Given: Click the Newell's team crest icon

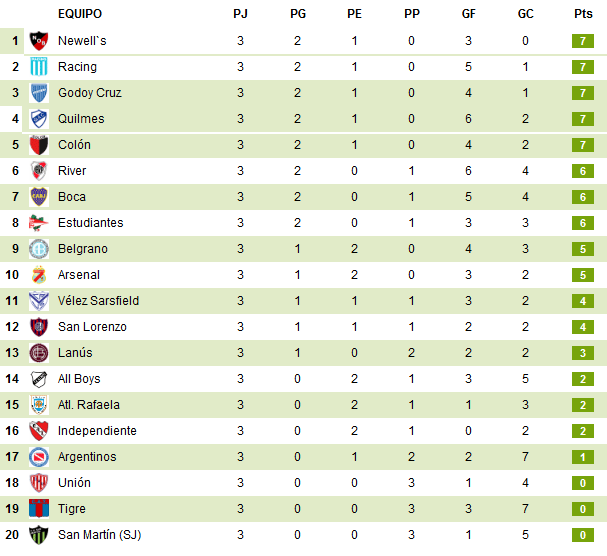Looking at the screenshot, I should (x=39, y=41).
